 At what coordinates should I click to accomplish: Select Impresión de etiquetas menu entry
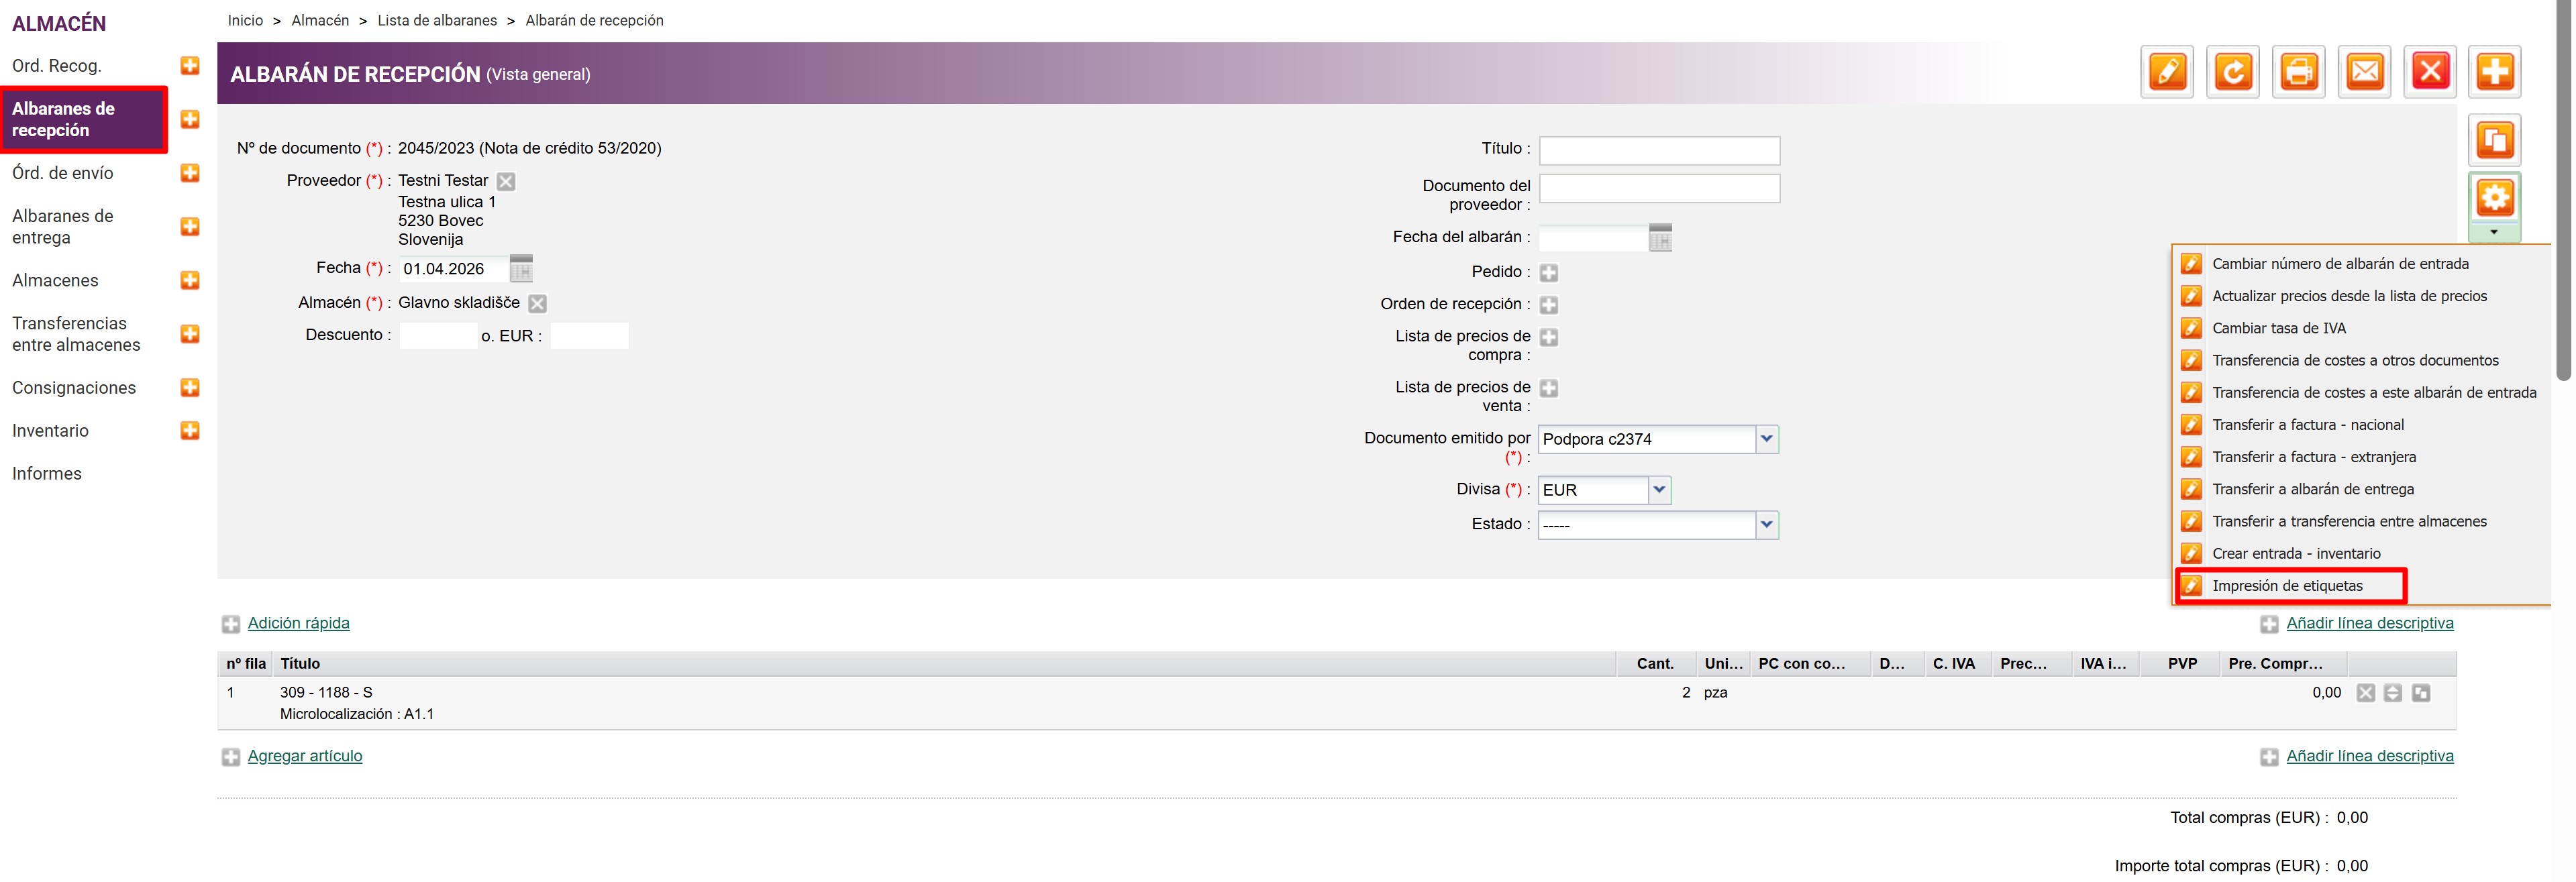pyautogui.click(x=2287, y=586)
